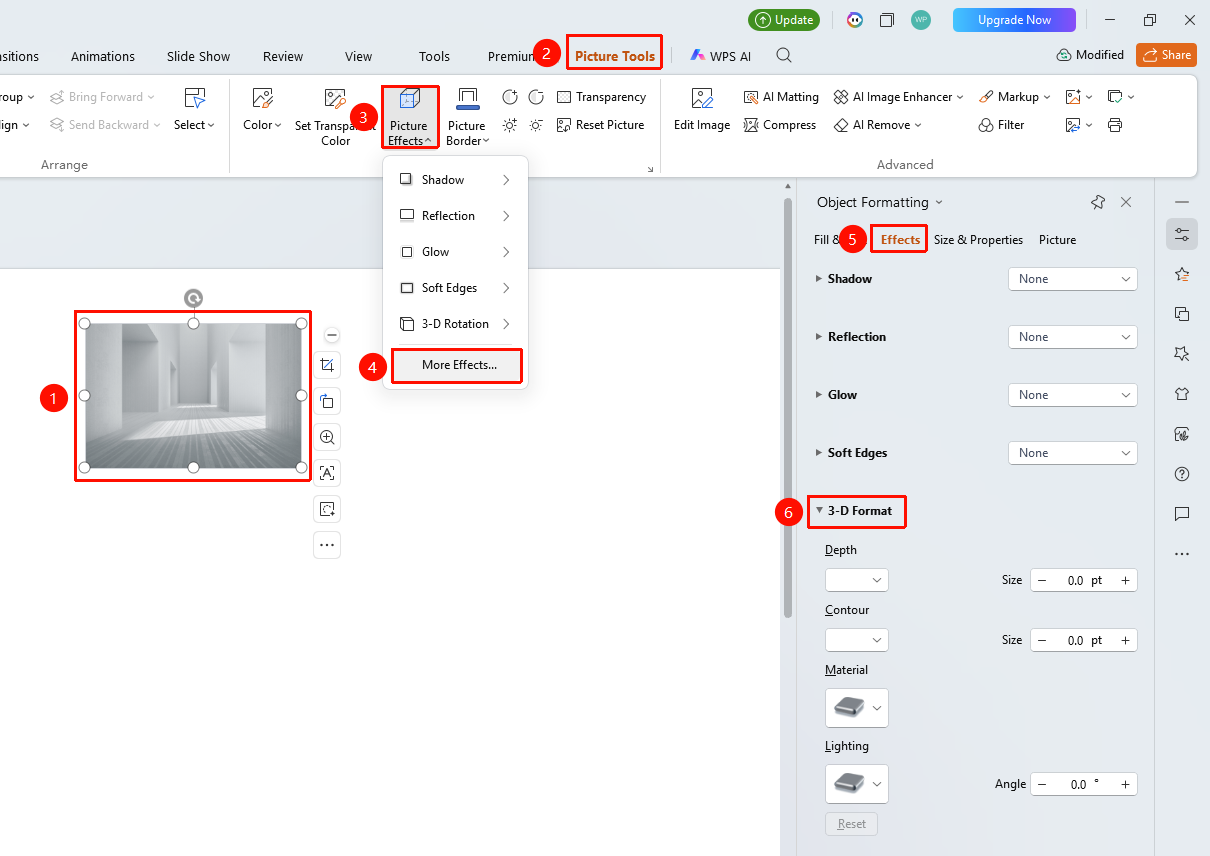This screenshot has height=856, width=1210.
Task: Switch to the Picture pane tab
Action: 1058,240
